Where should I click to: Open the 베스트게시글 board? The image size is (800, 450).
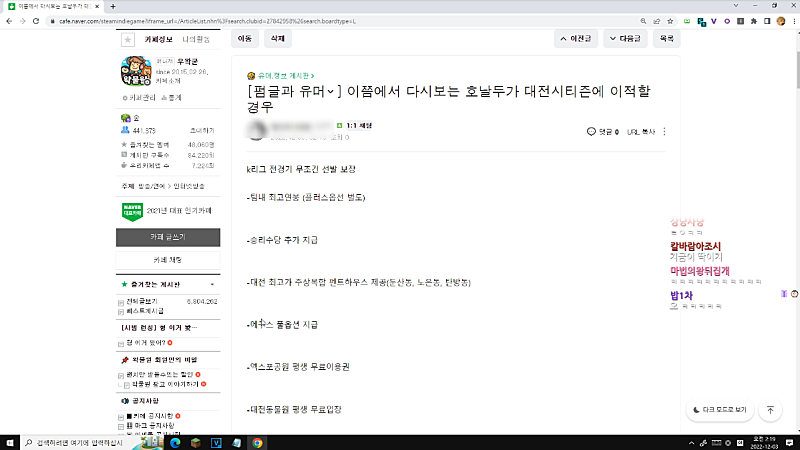(x=145, y=311)
